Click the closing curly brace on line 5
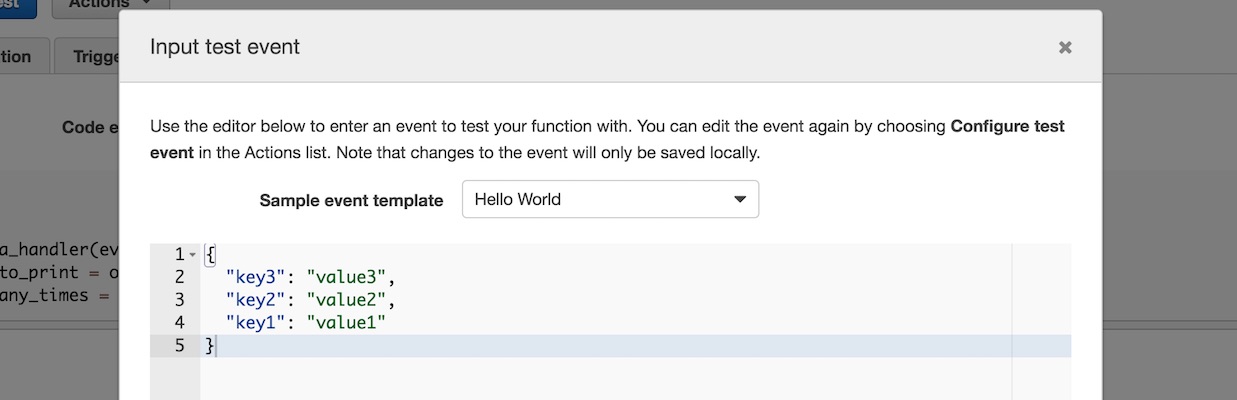 point(209,345)
